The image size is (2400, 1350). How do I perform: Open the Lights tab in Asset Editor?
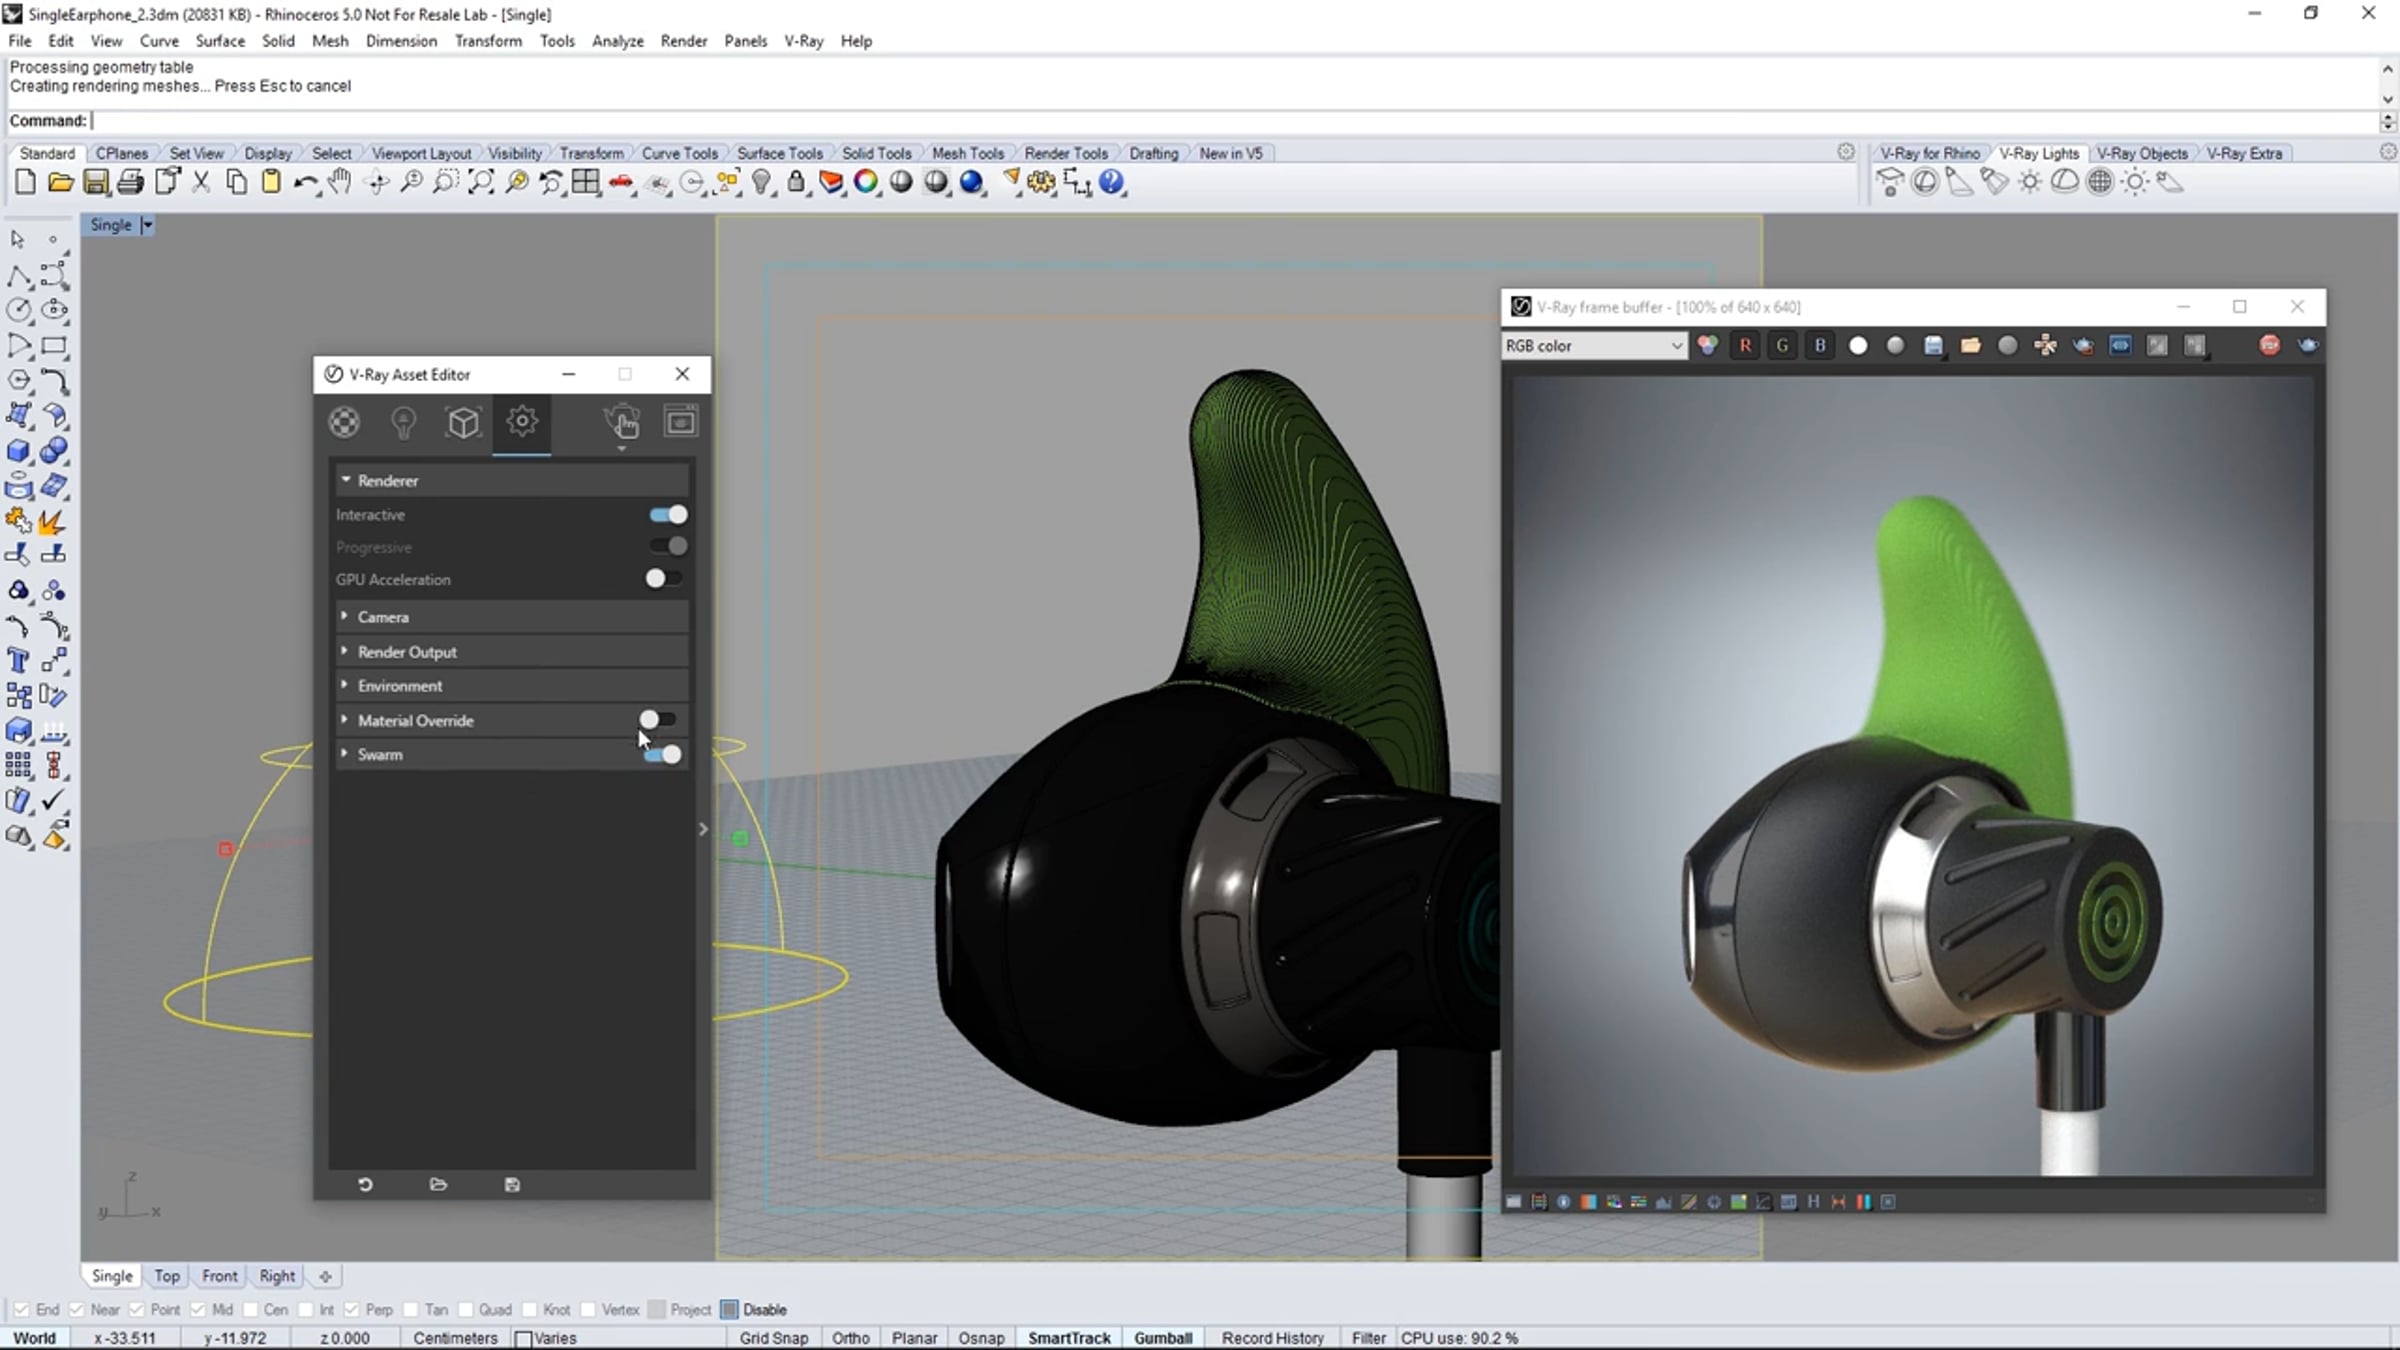[403, 422]
